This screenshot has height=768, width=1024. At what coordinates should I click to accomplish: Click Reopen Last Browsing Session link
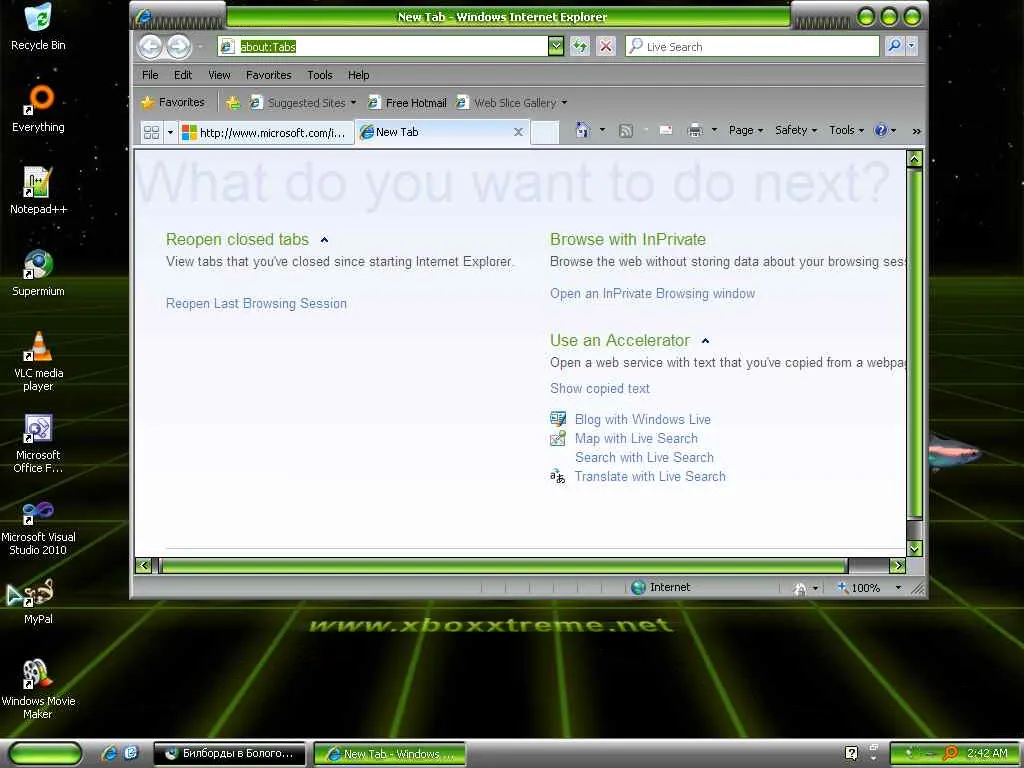[256, 304]
